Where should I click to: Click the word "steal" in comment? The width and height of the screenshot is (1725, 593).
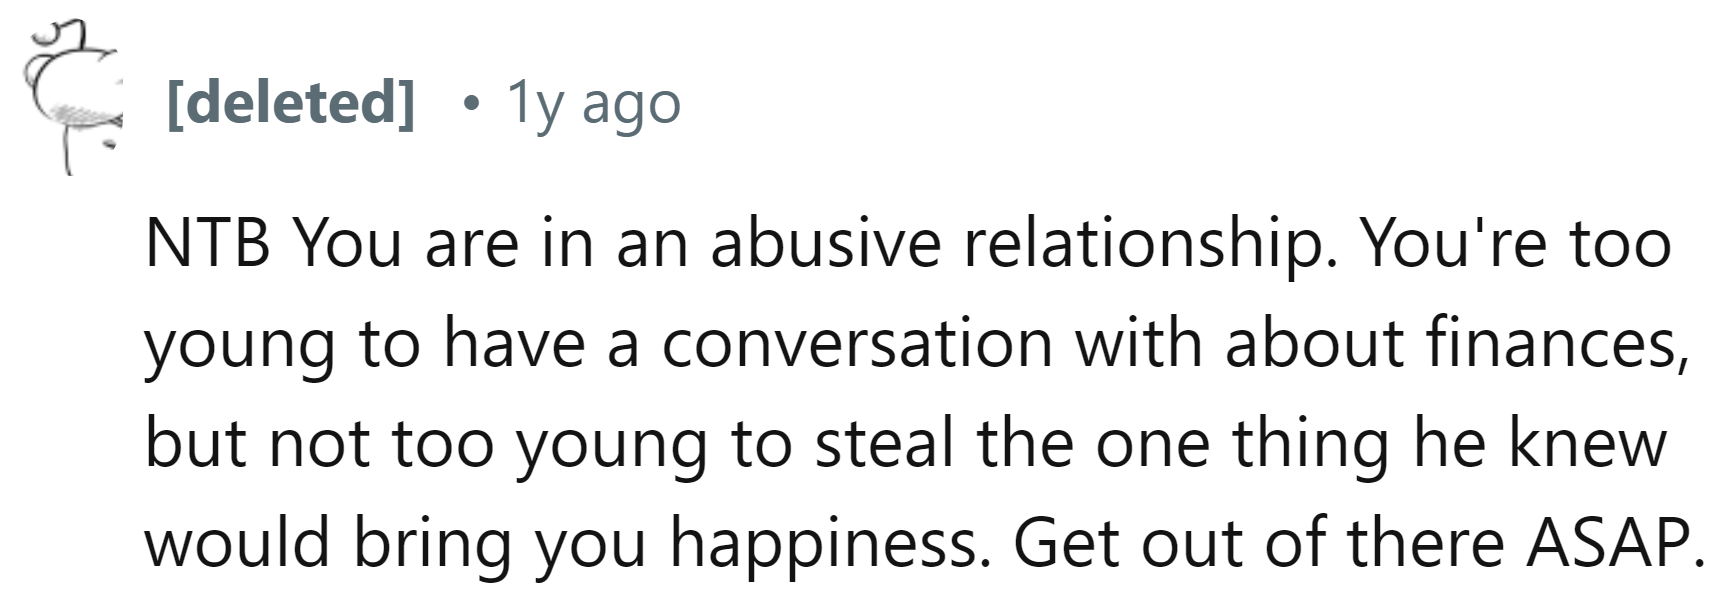pos(884,443)
